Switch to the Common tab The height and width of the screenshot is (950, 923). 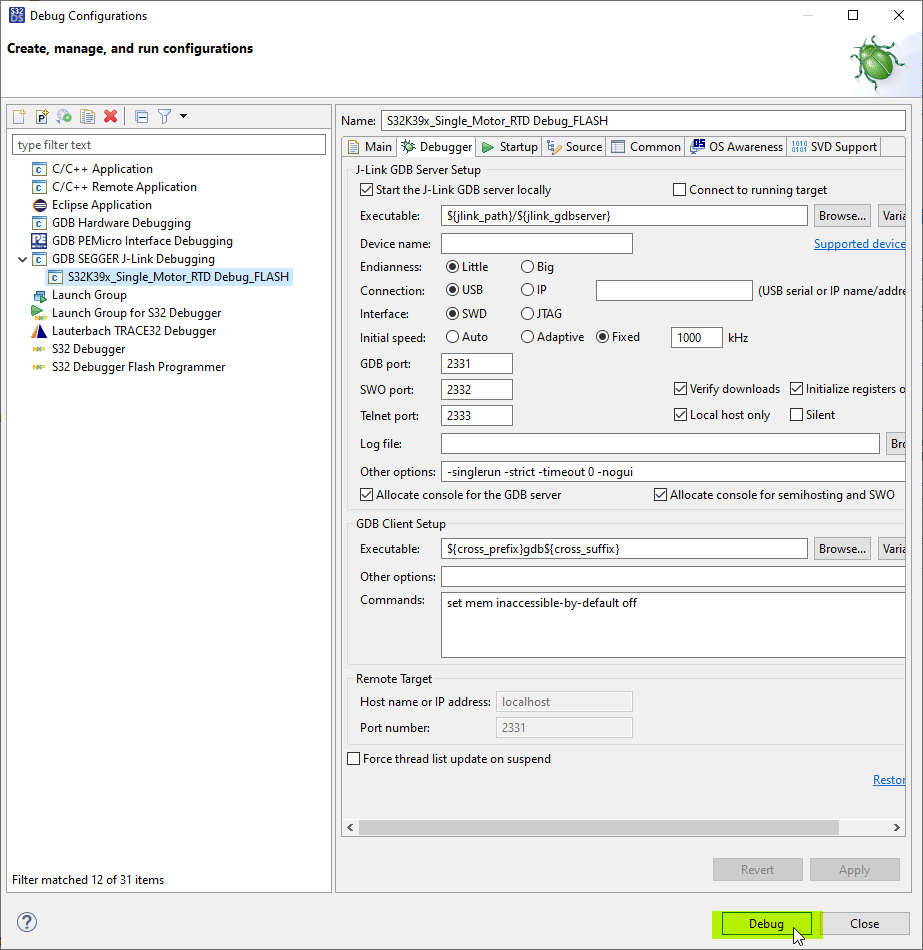click(x=646, y=147)
